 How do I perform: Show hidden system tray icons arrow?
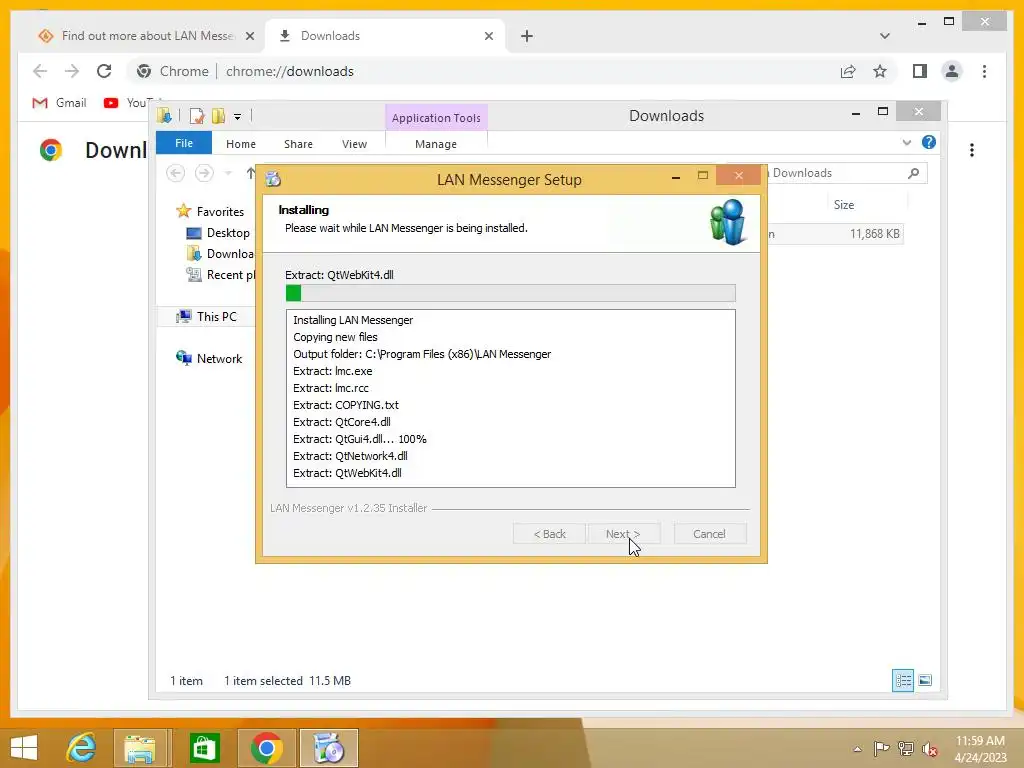[857, 749]
